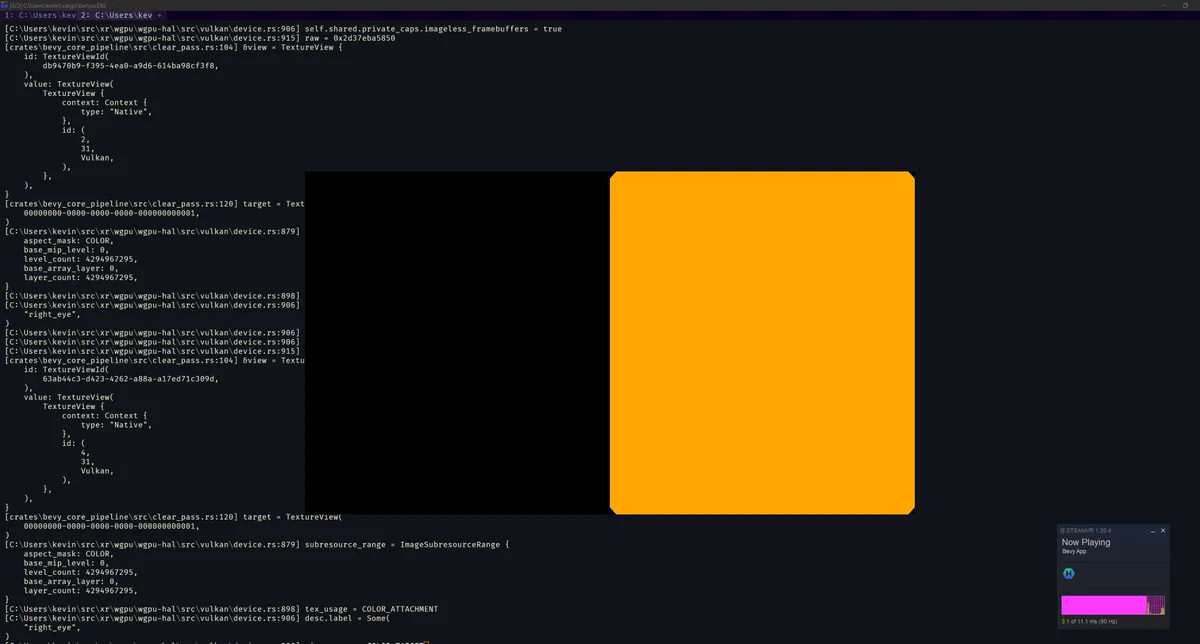Viewport: 1200px width, 644px height.
Task: Click the orange right-eye view in Bevy window
Action: [x=762, y=343]
